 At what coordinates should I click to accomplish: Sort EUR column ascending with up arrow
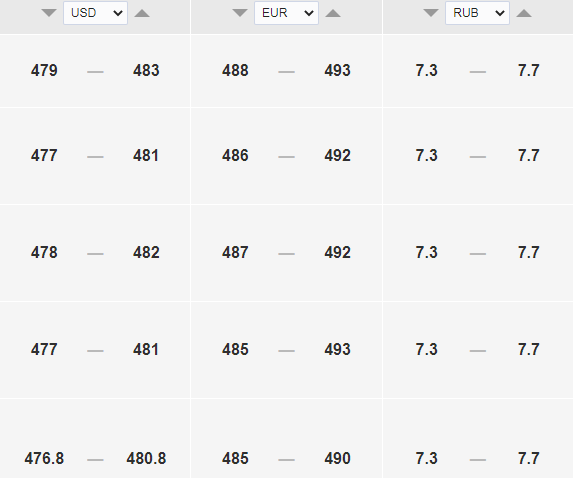(x=333, y=13)
